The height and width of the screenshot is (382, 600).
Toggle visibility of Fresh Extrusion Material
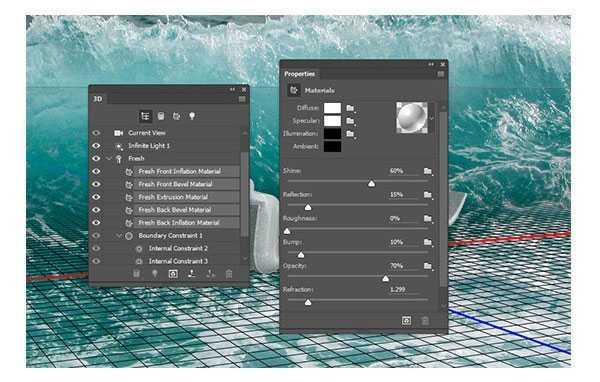click(x=96, y=197)
